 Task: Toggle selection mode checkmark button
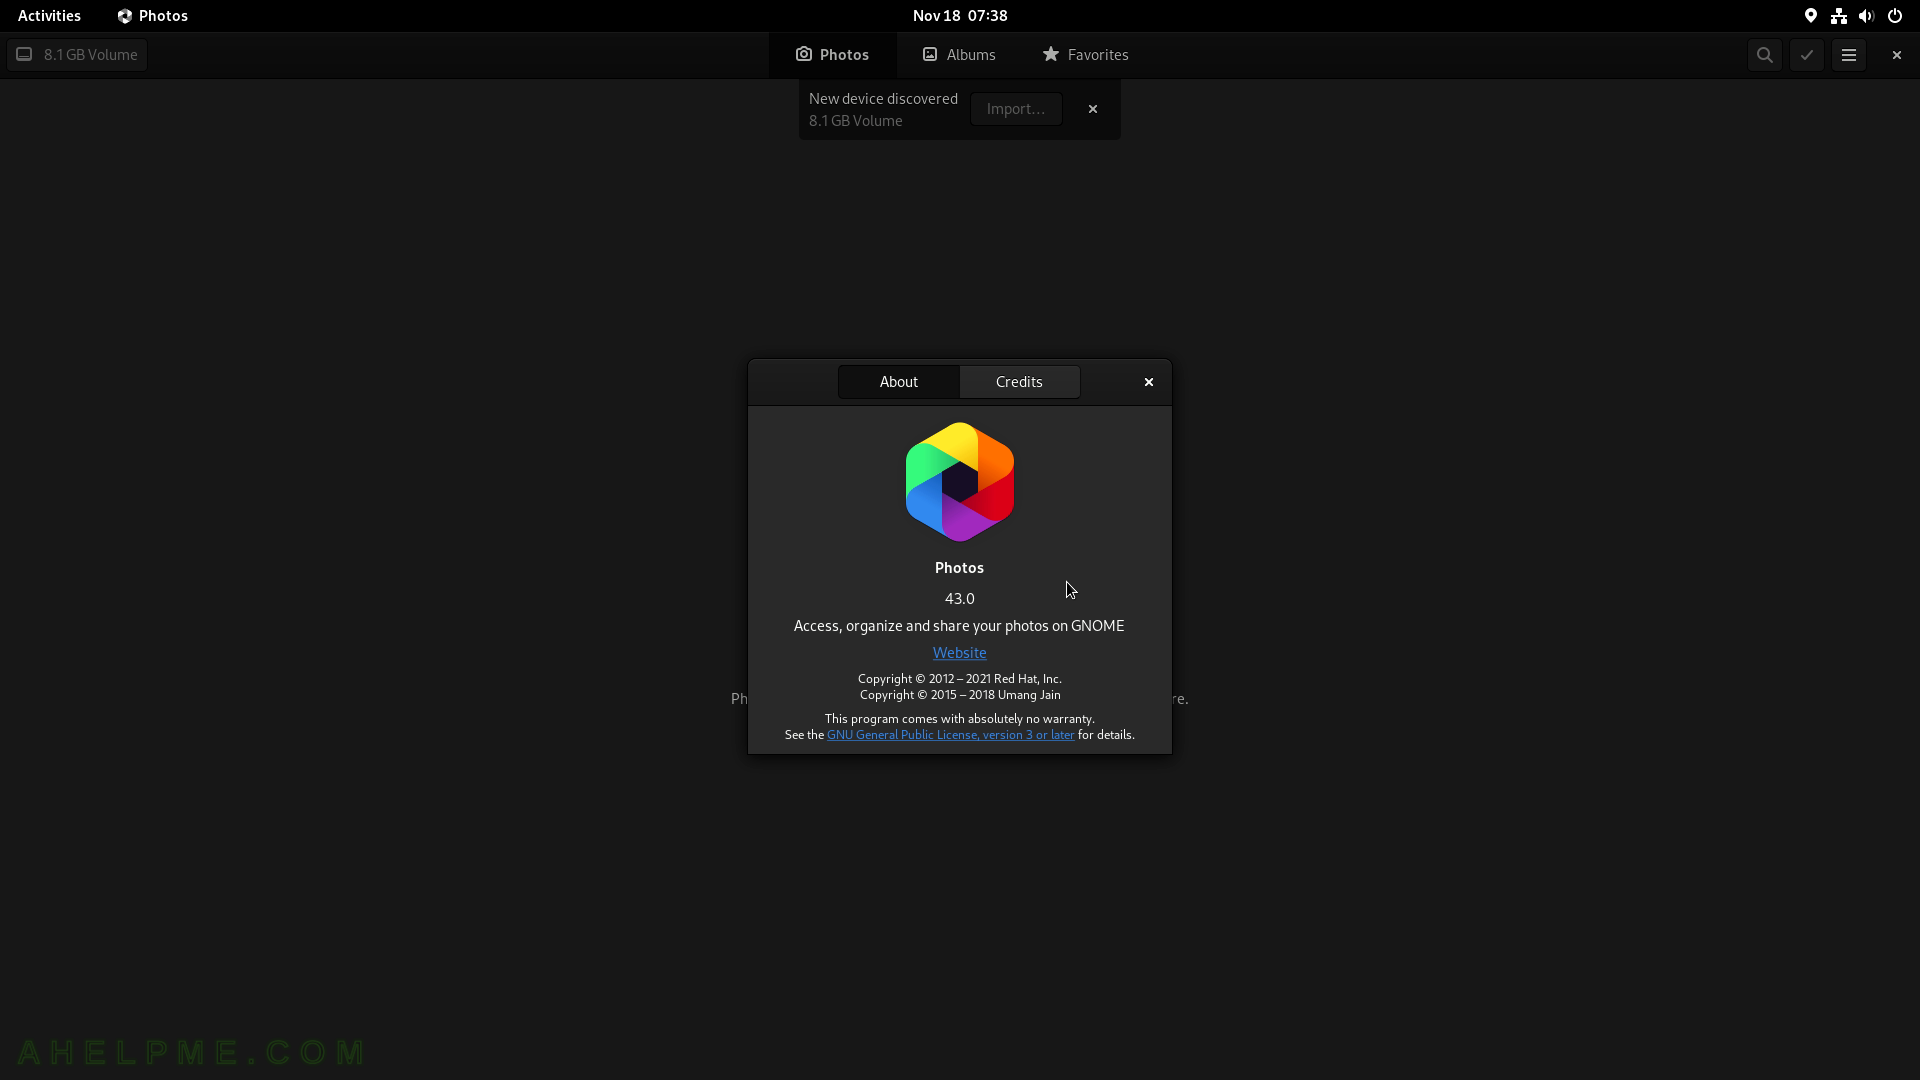point(1807,55)
